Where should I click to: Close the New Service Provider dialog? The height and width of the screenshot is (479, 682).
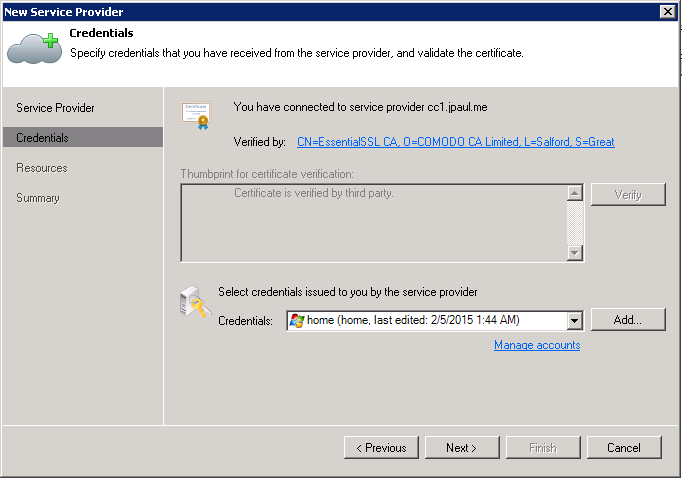(667, 12)
